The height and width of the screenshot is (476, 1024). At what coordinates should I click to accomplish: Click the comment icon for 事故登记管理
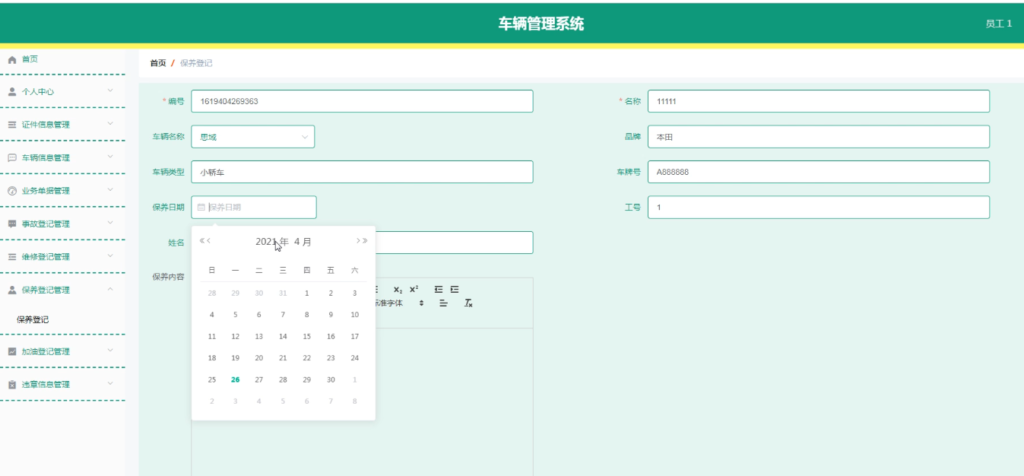coord(12,224)
